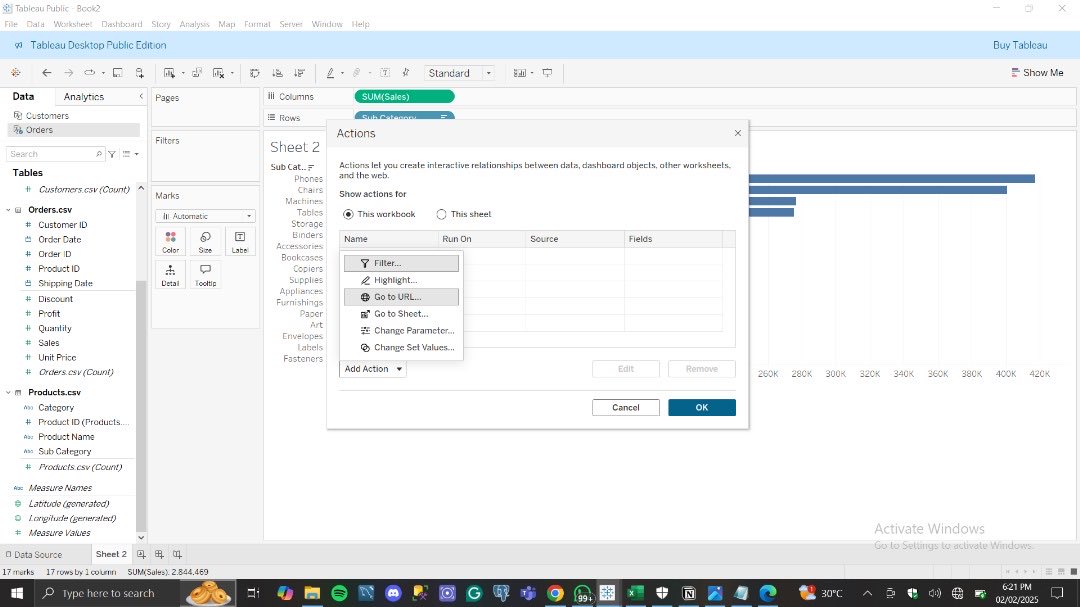
Task: Open the Size mark card
Action: point(205,242)
